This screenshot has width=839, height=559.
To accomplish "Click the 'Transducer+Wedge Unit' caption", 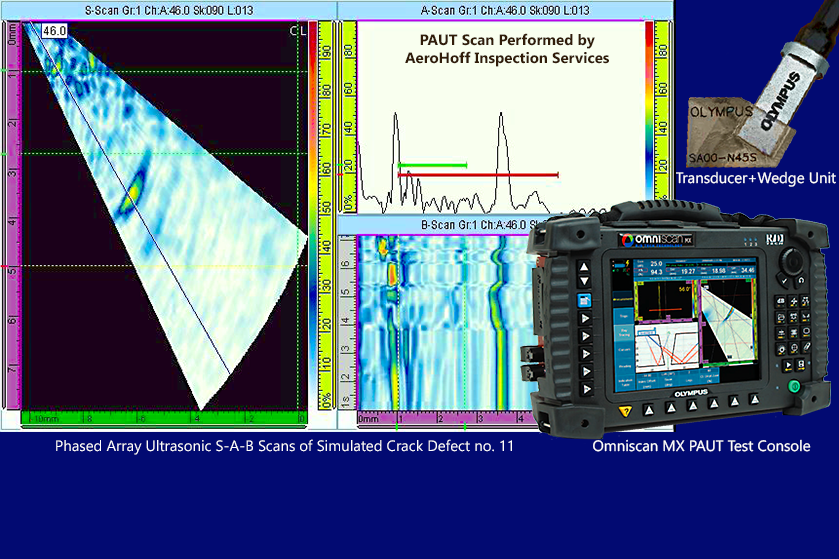I will click(x=756, y=178).
